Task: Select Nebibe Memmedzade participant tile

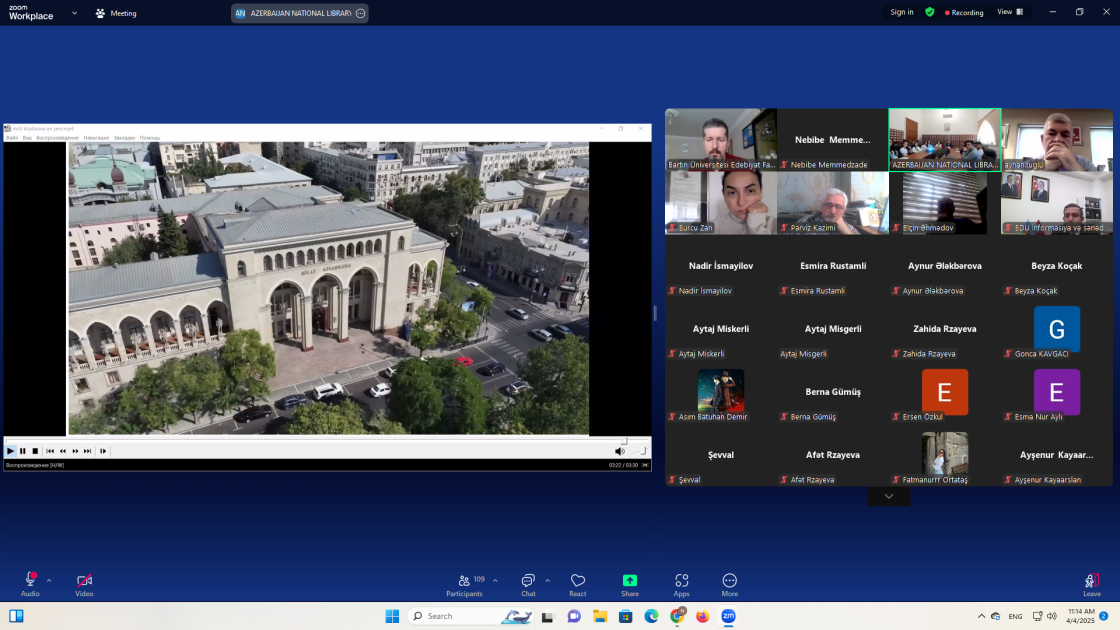Action: point(833,139)
